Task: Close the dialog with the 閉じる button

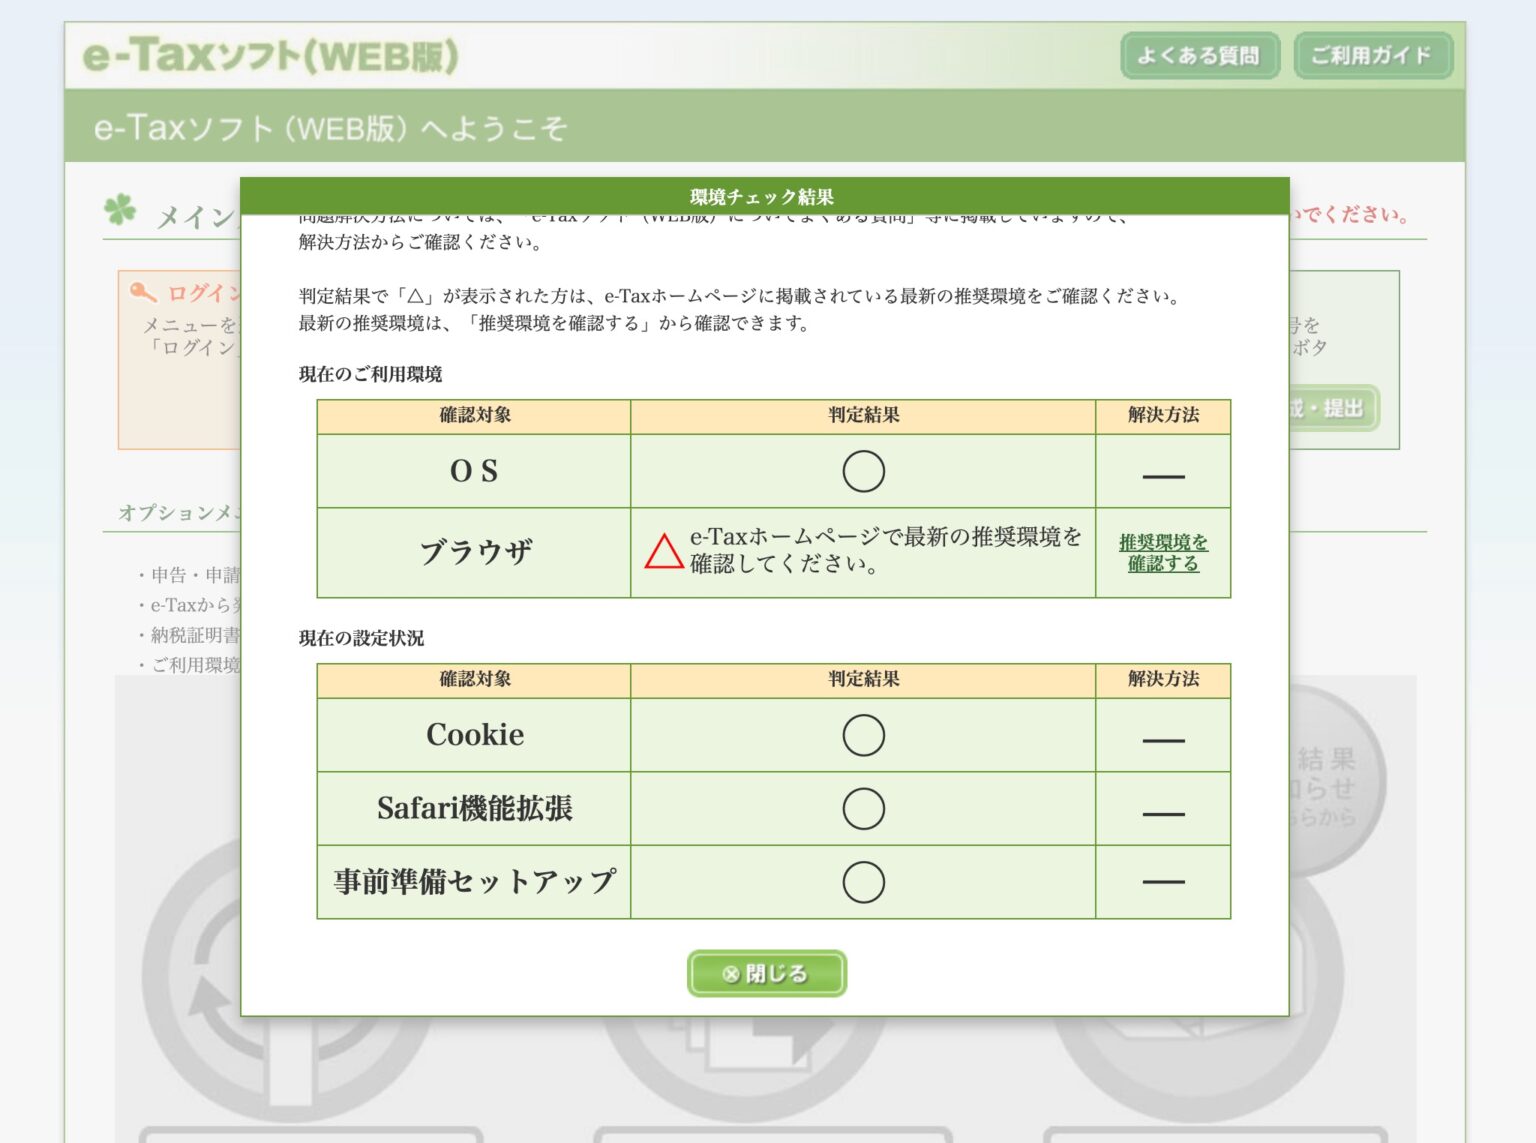Action: (766, 973)
